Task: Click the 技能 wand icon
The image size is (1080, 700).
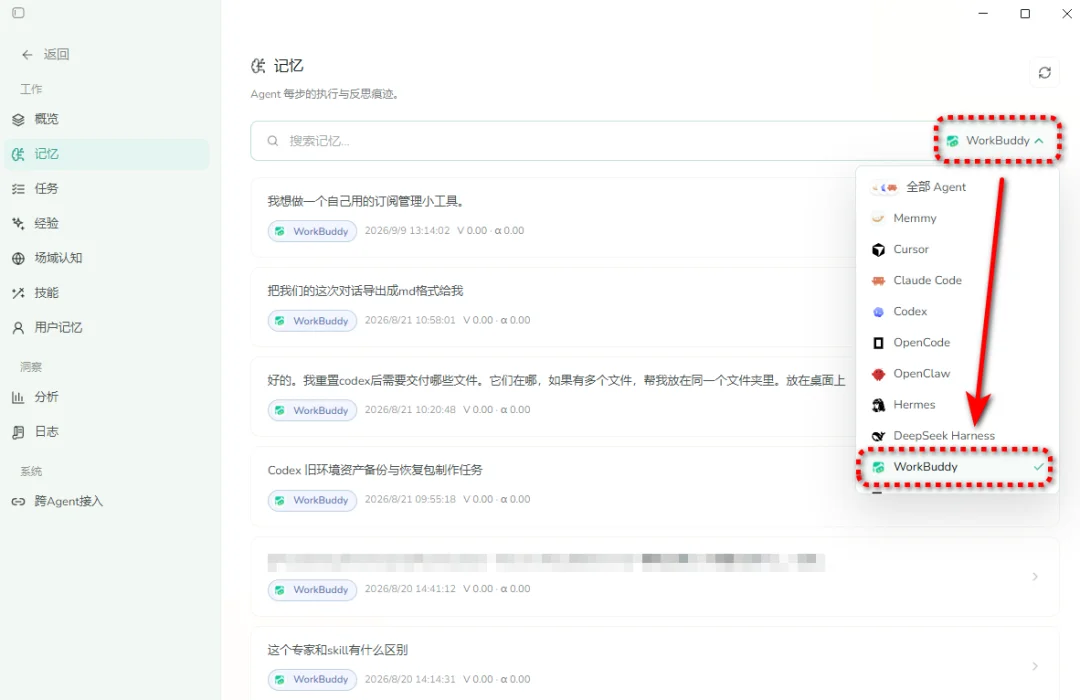Action: point(19,293)
